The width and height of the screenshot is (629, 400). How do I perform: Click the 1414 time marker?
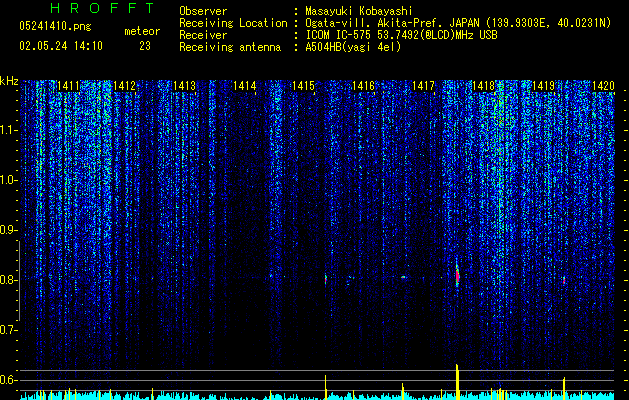pos(244,86)
